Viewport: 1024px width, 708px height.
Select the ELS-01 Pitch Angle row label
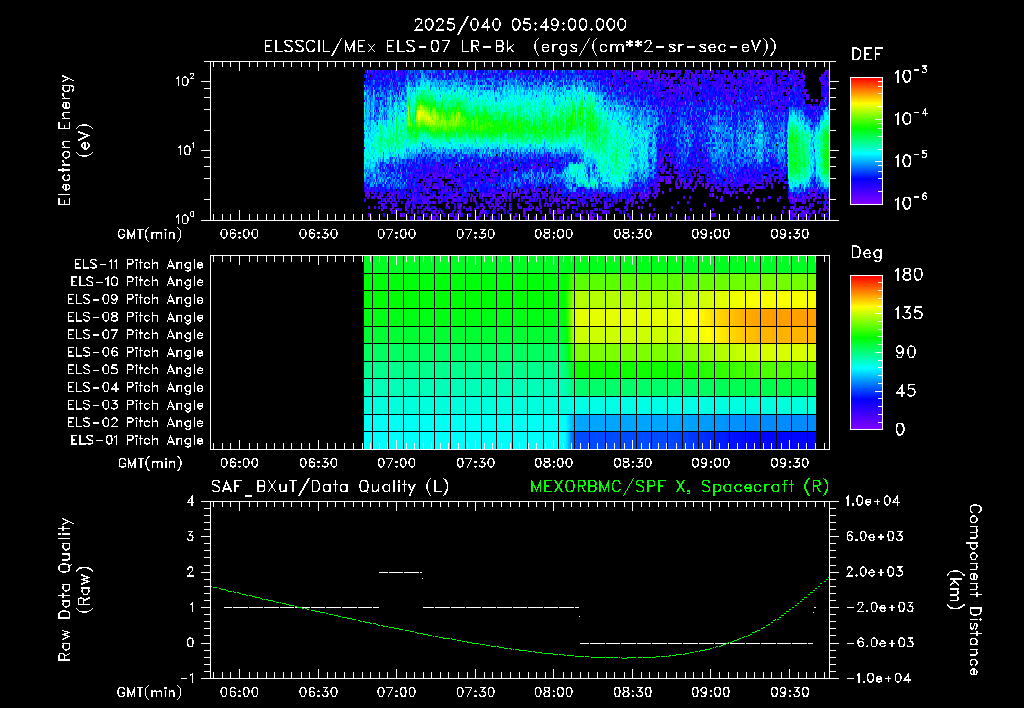coord(137,440)
